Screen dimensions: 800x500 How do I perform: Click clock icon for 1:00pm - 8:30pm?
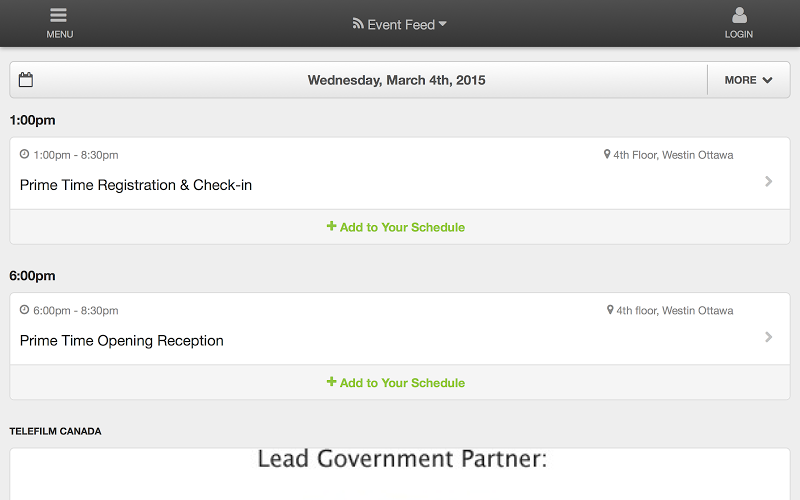tap(24, 154)
